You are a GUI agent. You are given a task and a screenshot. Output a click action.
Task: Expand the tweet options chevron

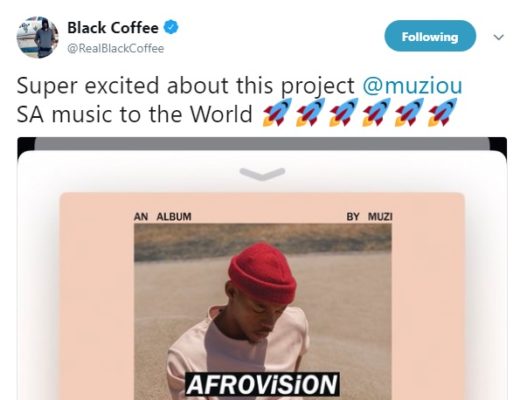(x=498, y=37)
